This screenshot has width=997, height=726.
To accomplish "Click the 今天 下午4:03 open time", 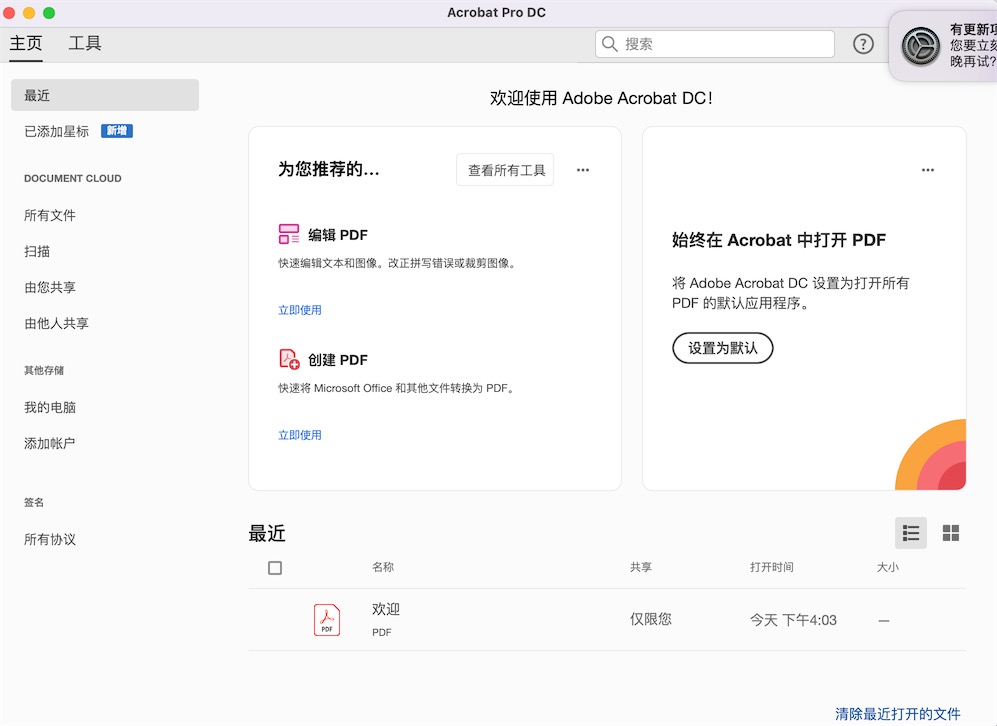I will (x=793, y=620).
